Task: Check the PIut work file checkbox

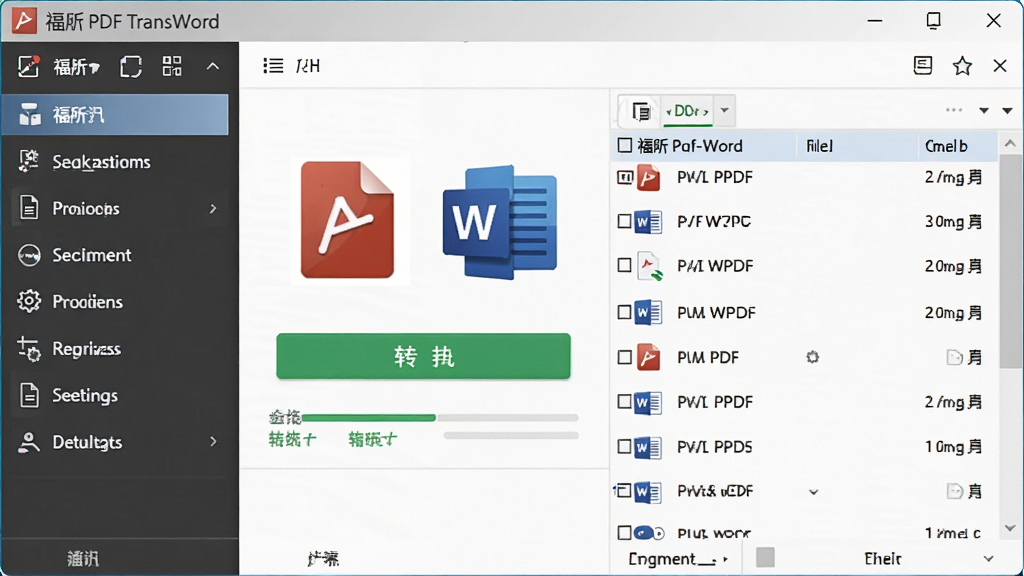Action: coord(624,533)
